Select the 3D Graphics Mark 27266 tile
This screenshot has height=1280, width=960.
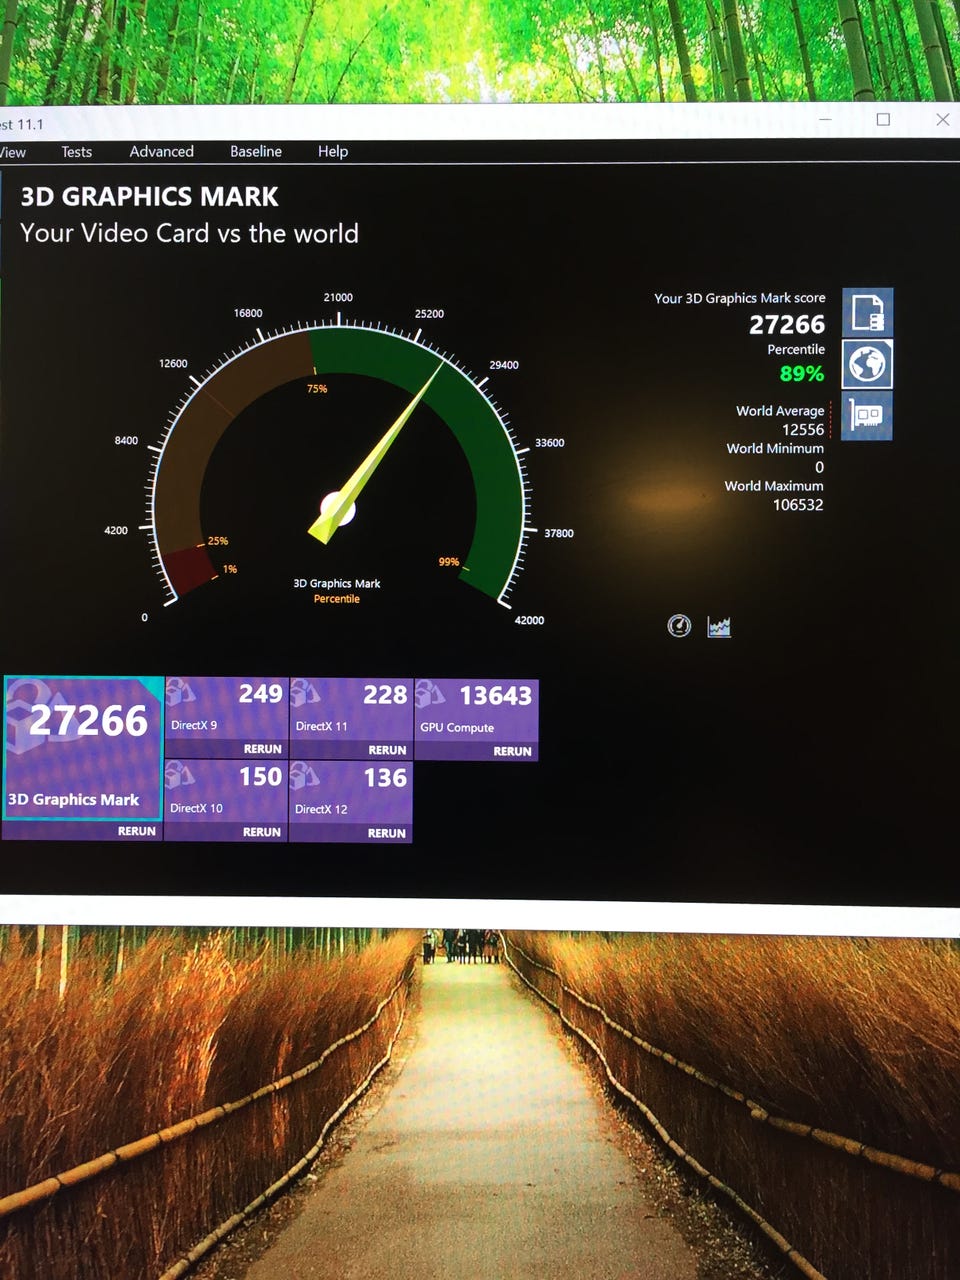[83, 748]
